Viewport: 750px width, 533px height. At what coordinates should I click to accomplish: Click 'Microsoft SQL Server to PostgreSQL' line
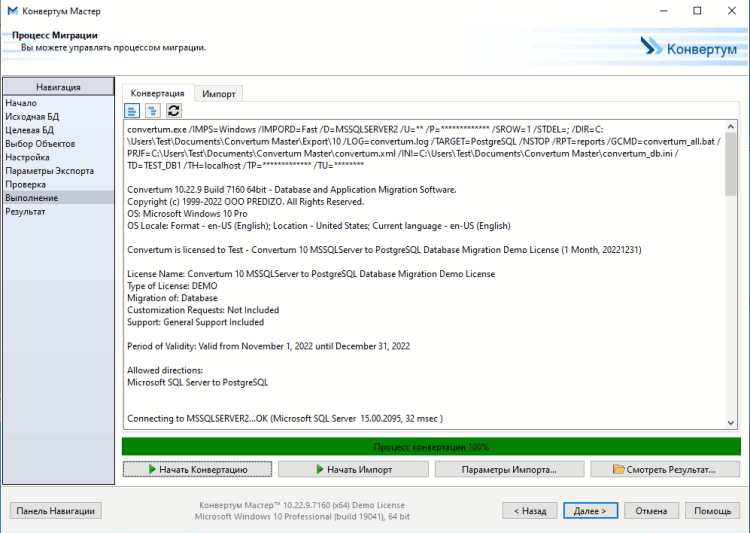[x=198, y=382]
